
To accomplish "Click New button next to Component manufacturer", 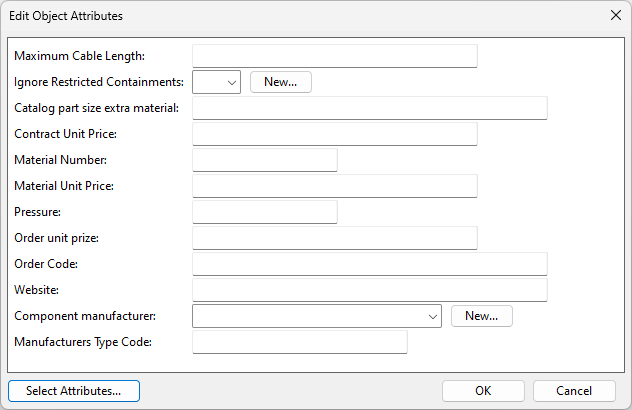I will [x=482, y=316].
